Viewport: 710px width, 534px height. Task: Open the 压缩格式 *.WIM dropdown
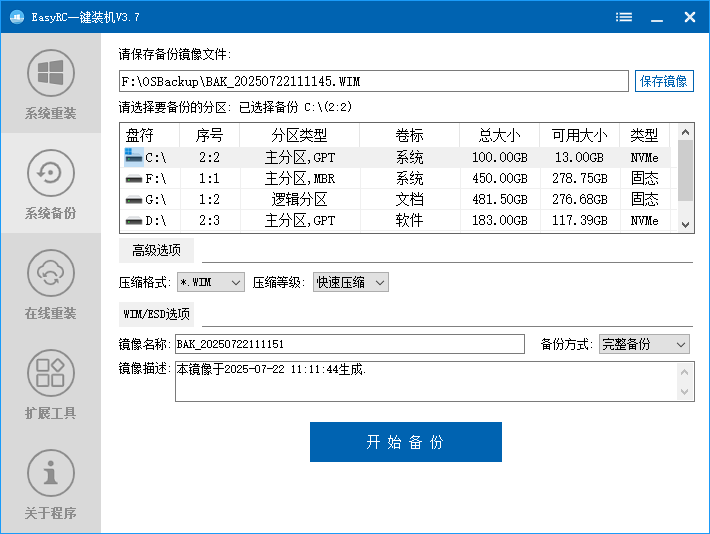pyautogui.click(x=211, y=282)
